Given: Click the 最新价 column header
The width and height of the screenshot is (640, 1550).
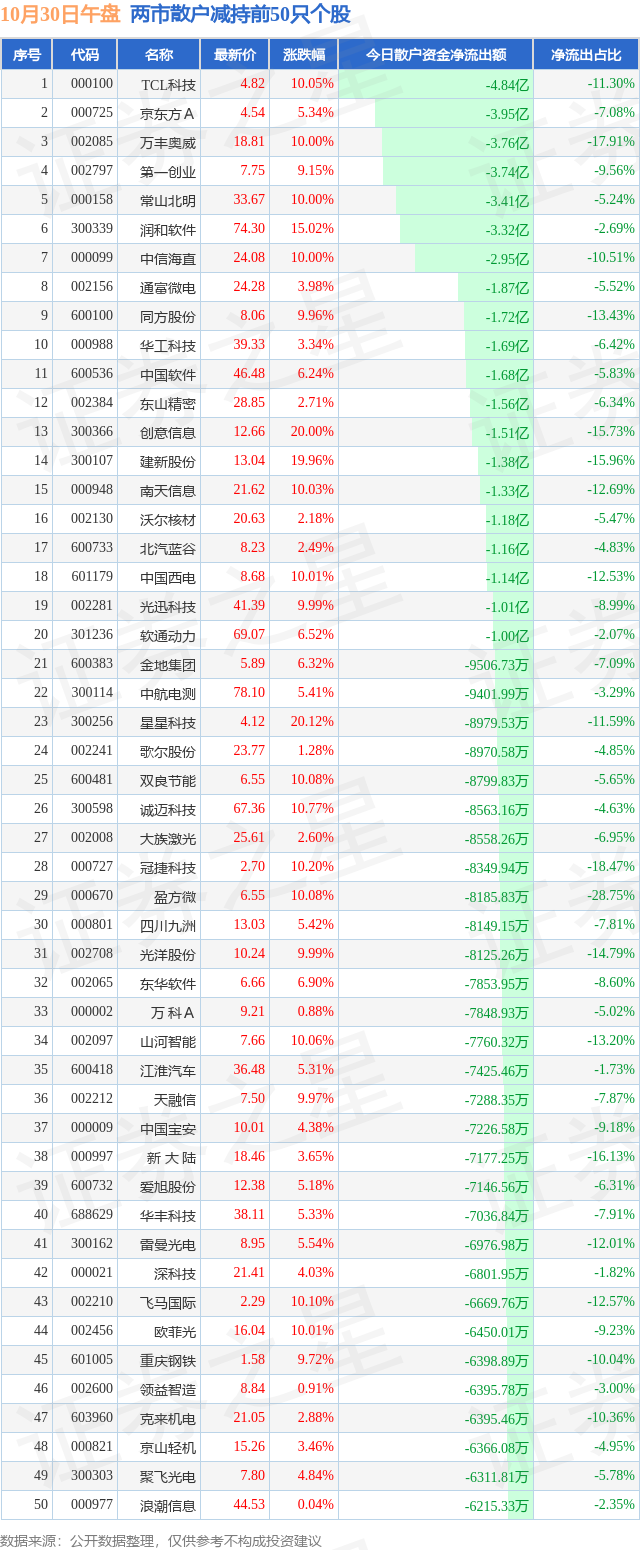Looking at the screenshot, I should (235, 55).
